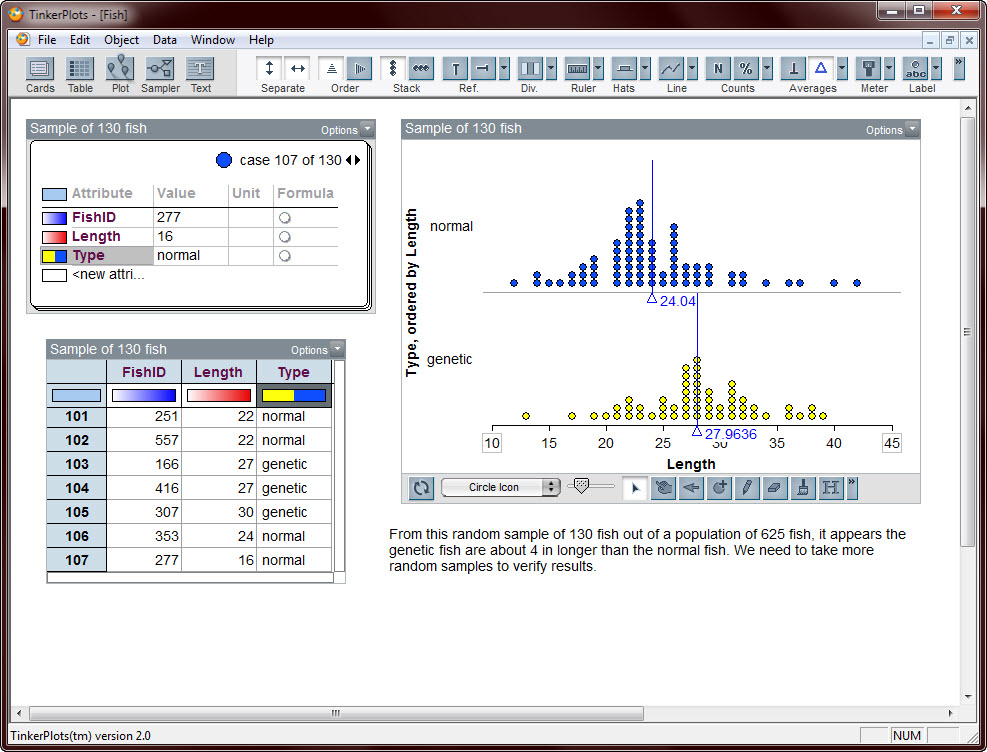
Task: Open the Line options dropdown arrow
Action: click(x=692, y=68)
